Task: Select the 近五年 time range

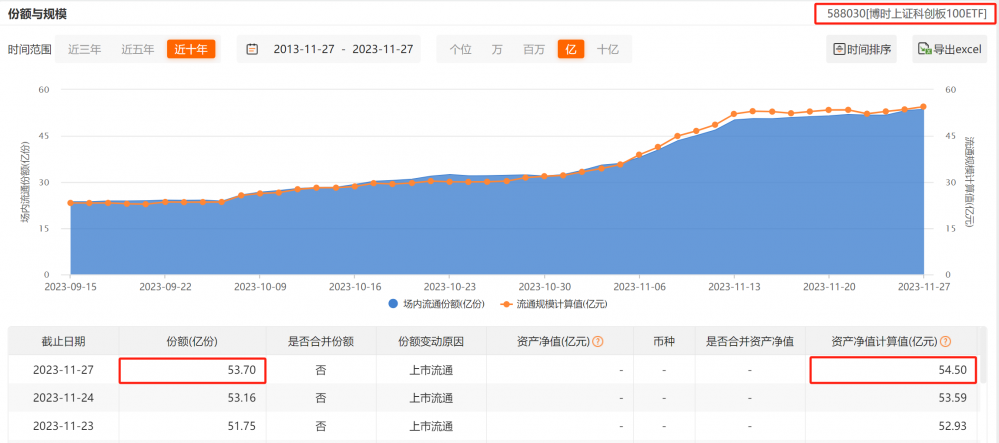Action: pyautogui.click(x=138, y=49)
